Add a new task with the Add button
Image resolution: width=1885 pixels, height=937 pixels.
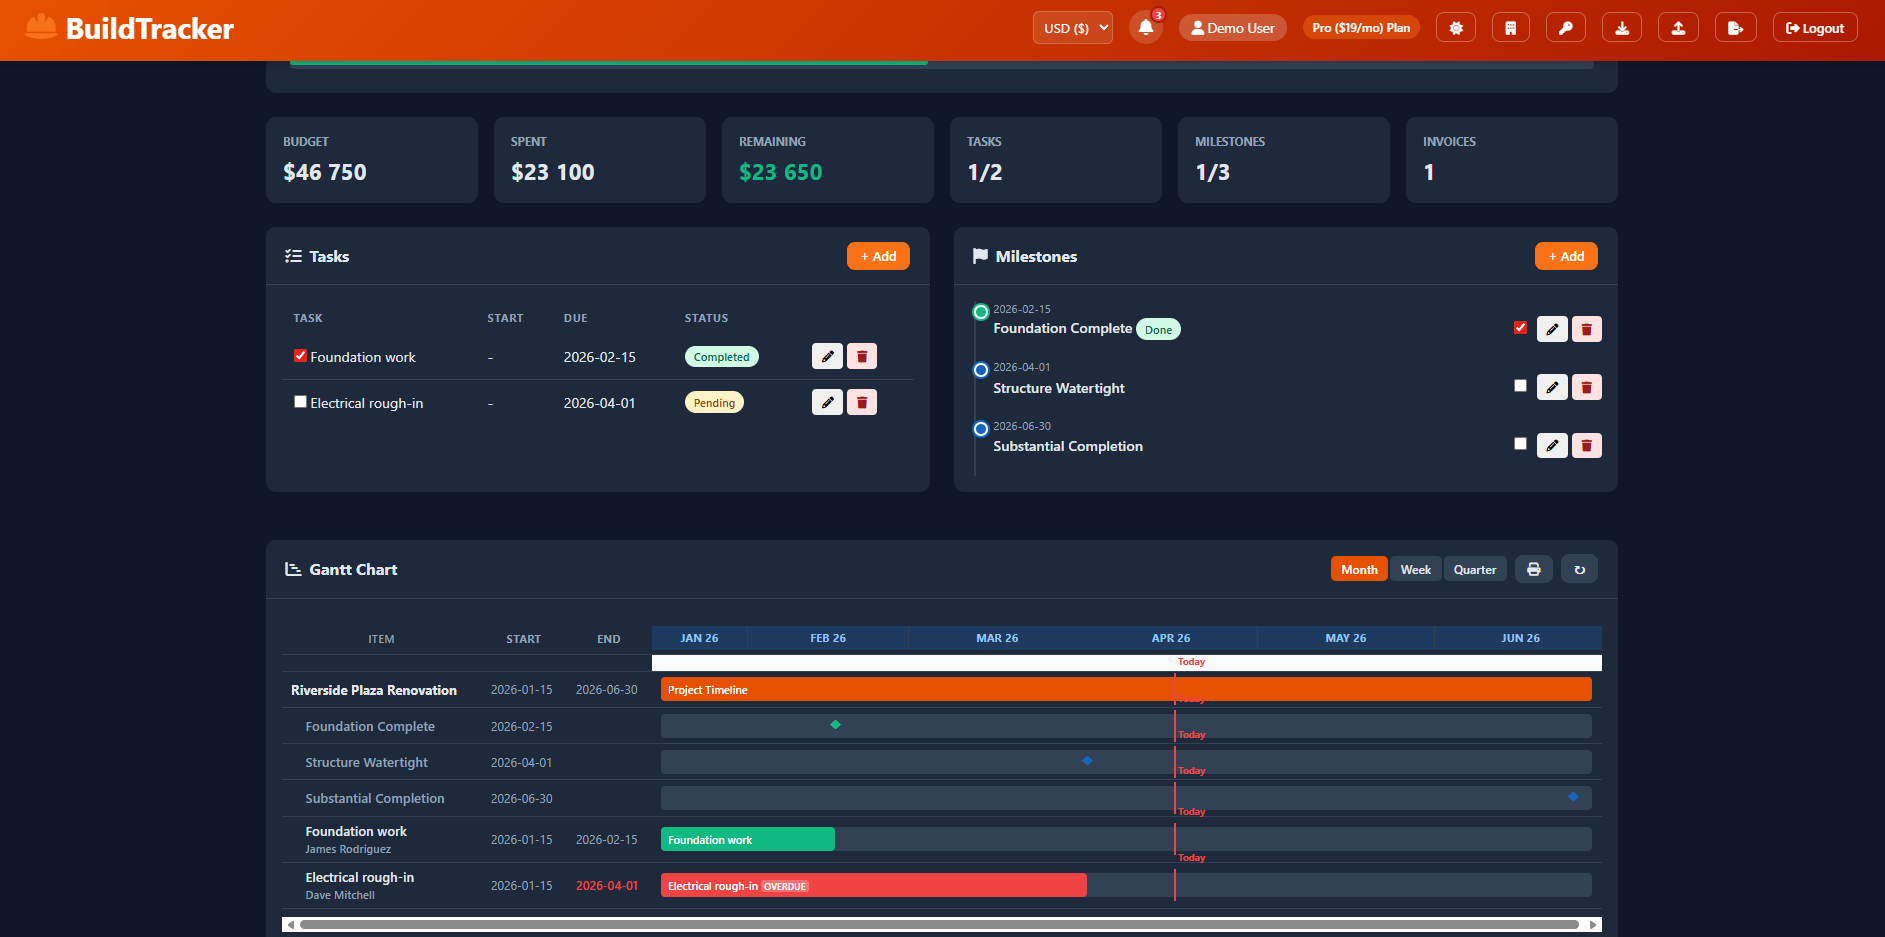point(877,255)
